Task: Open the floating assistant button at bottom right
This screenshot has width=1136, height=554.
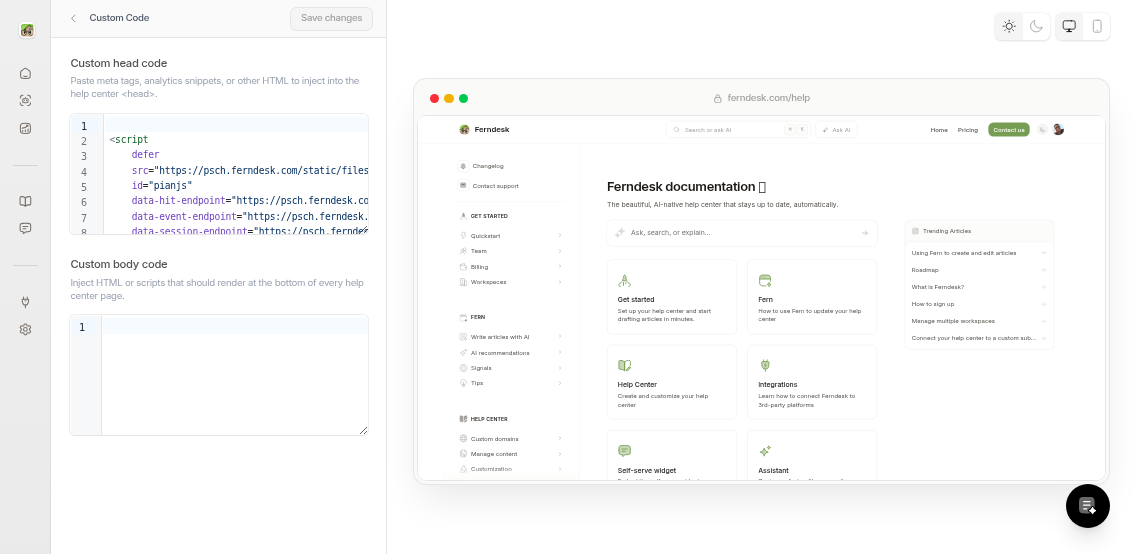Action: pyautogui.click(x=1087, y=506)
